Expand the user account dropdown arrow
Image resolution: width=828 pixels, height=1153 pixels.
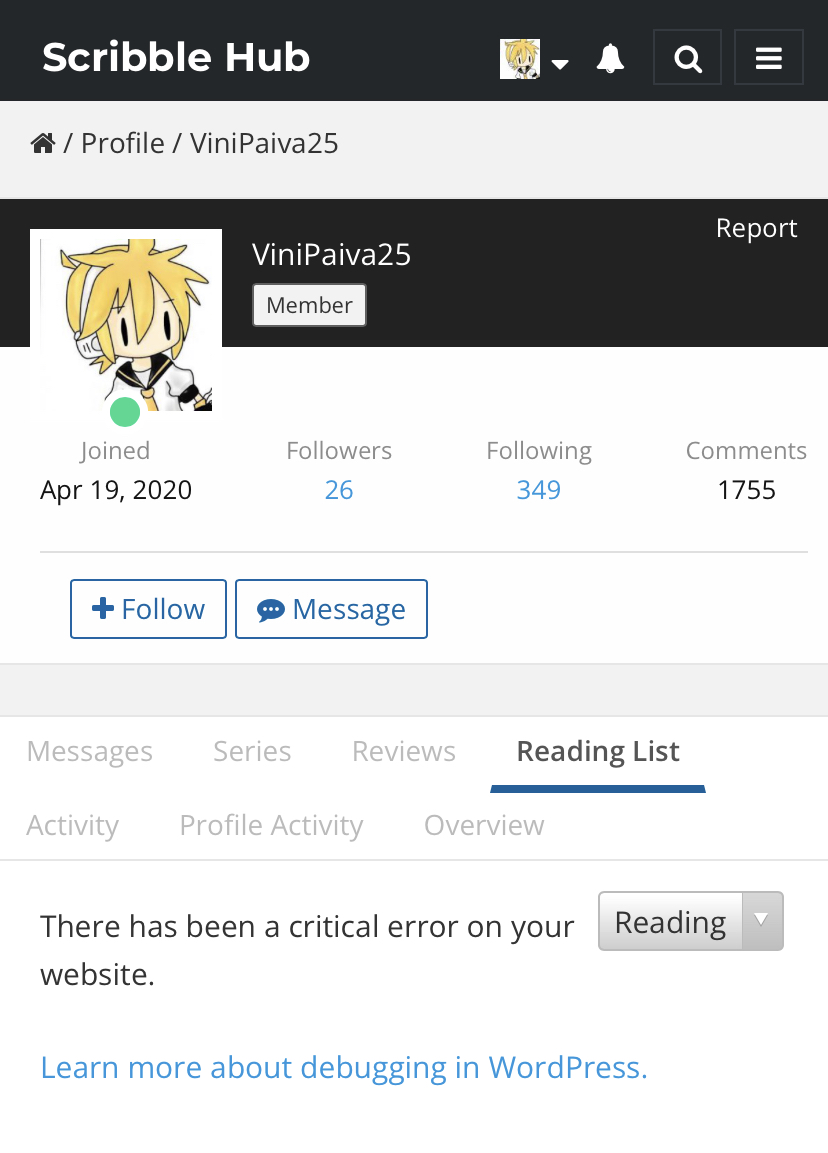click(560, 64)
